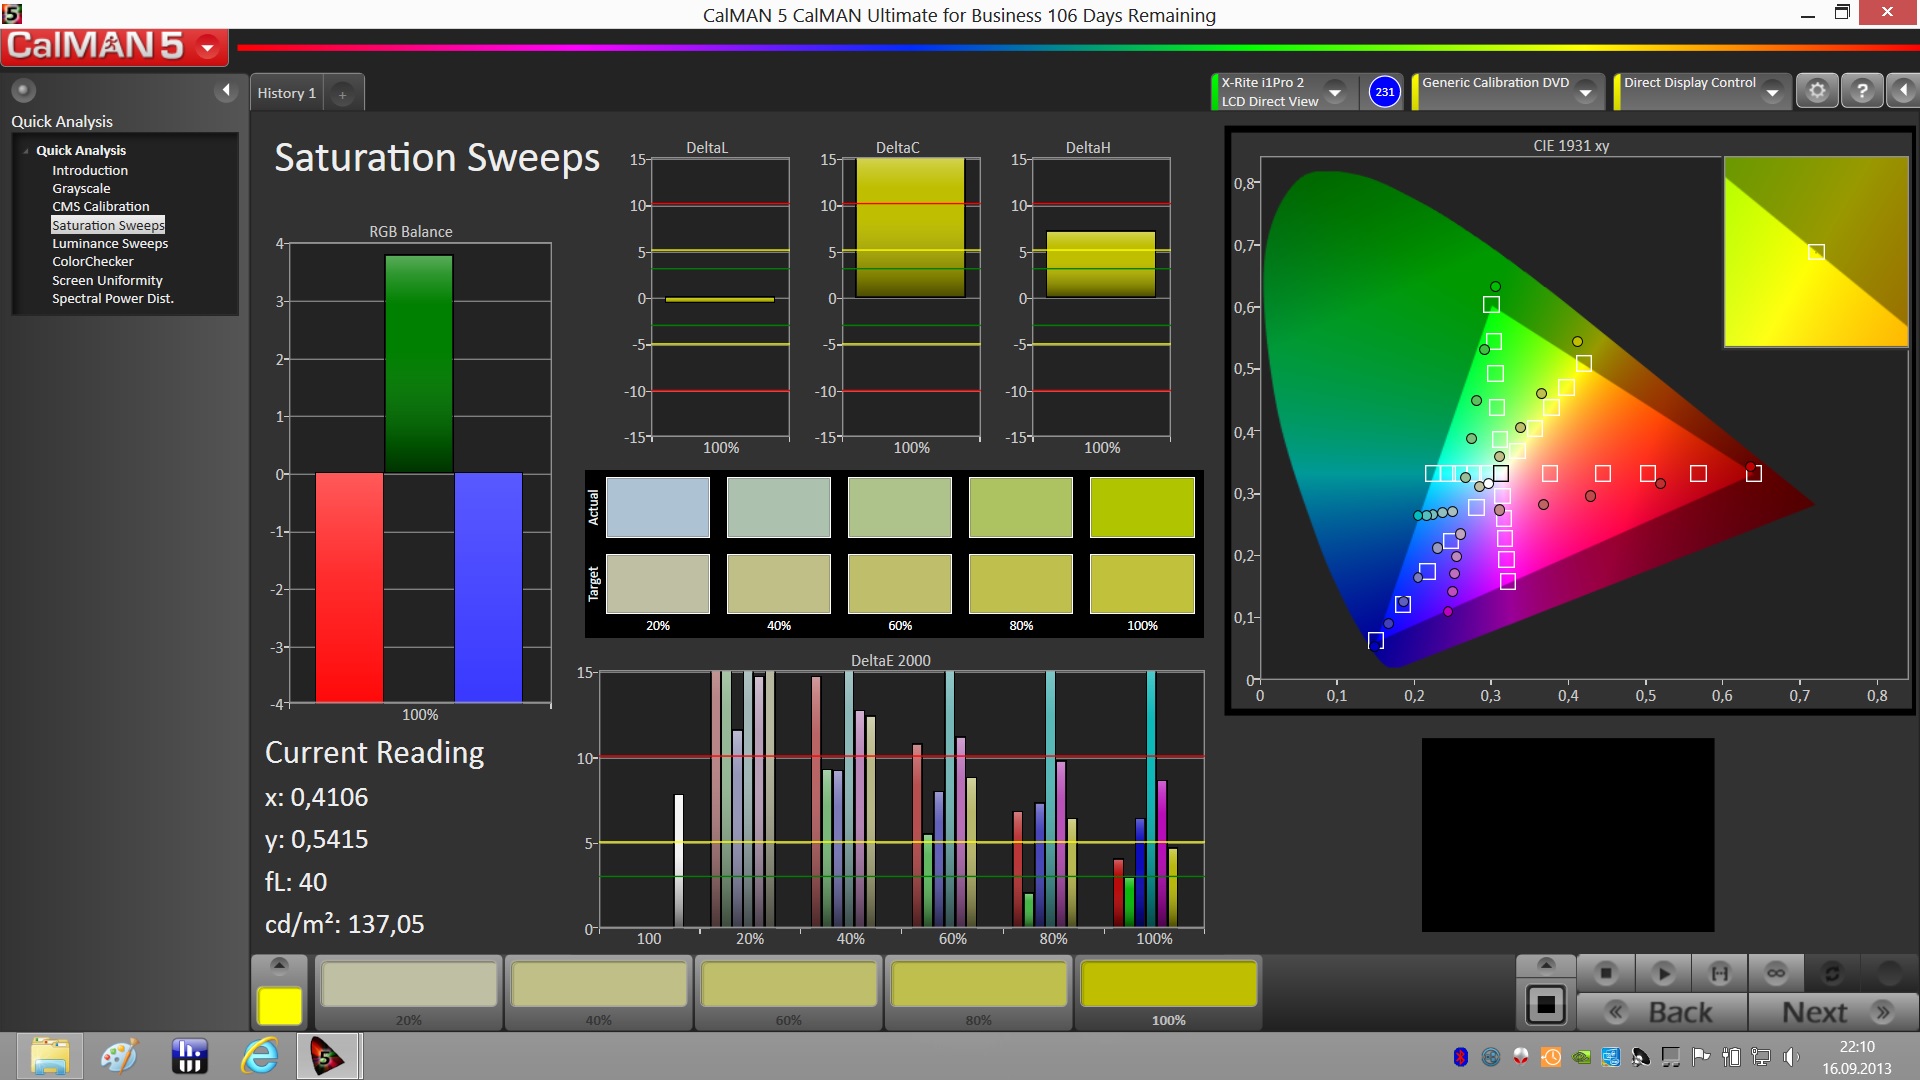The image size is (1920, 1080).
Task: Click the record dot icon in sidebar
Action: coord(23,90)
